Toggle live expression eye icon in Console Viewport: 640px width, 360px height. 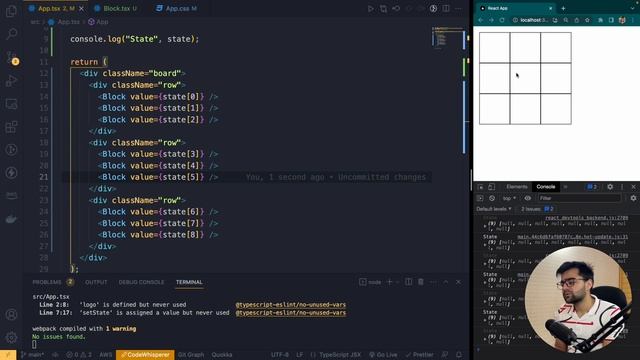click(x=527, y=198)
